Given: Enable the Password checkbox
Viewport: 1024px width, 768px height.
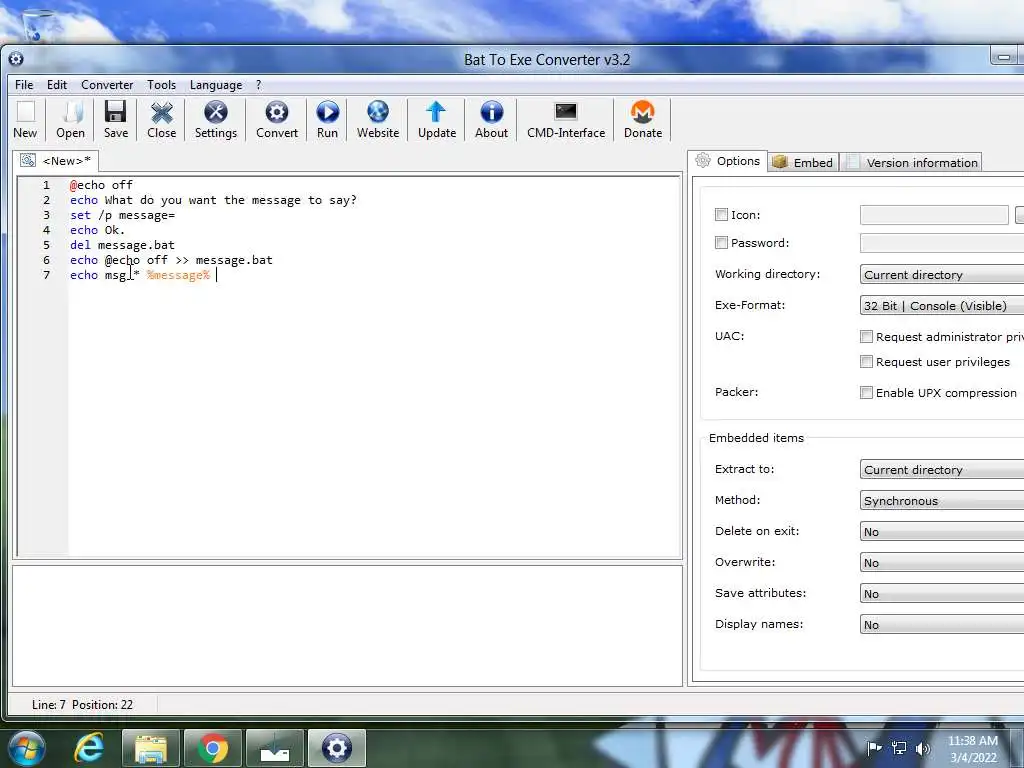Looking at the screenshot, I should coord(721,242).
